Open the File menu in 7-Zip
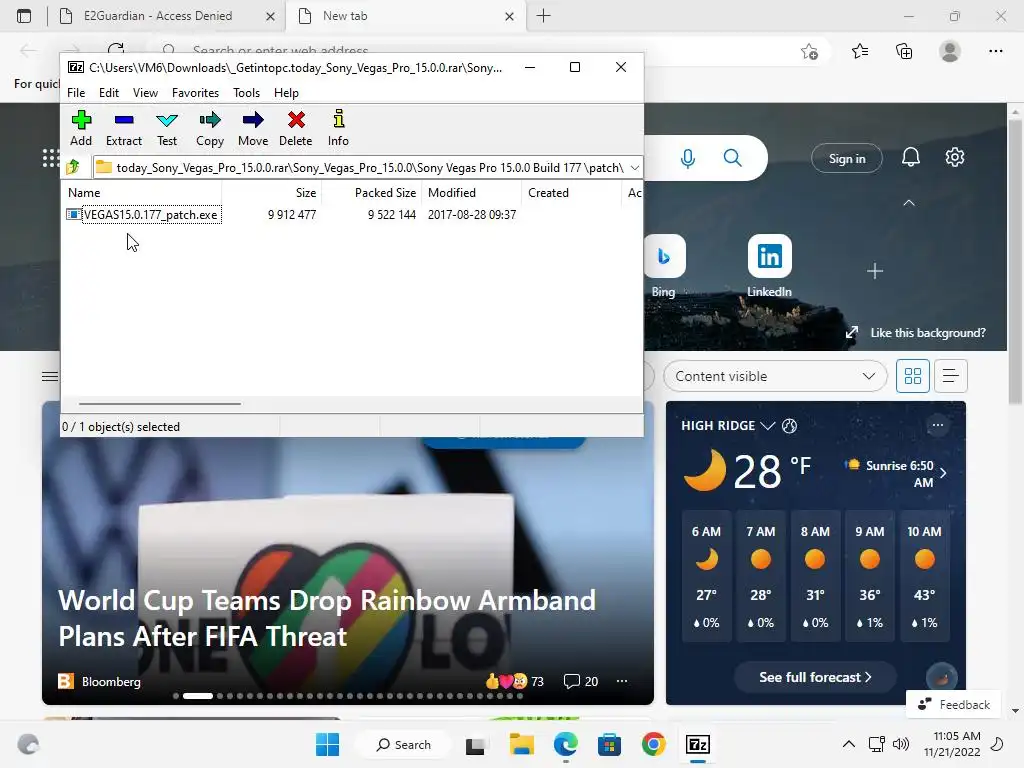 76,93
